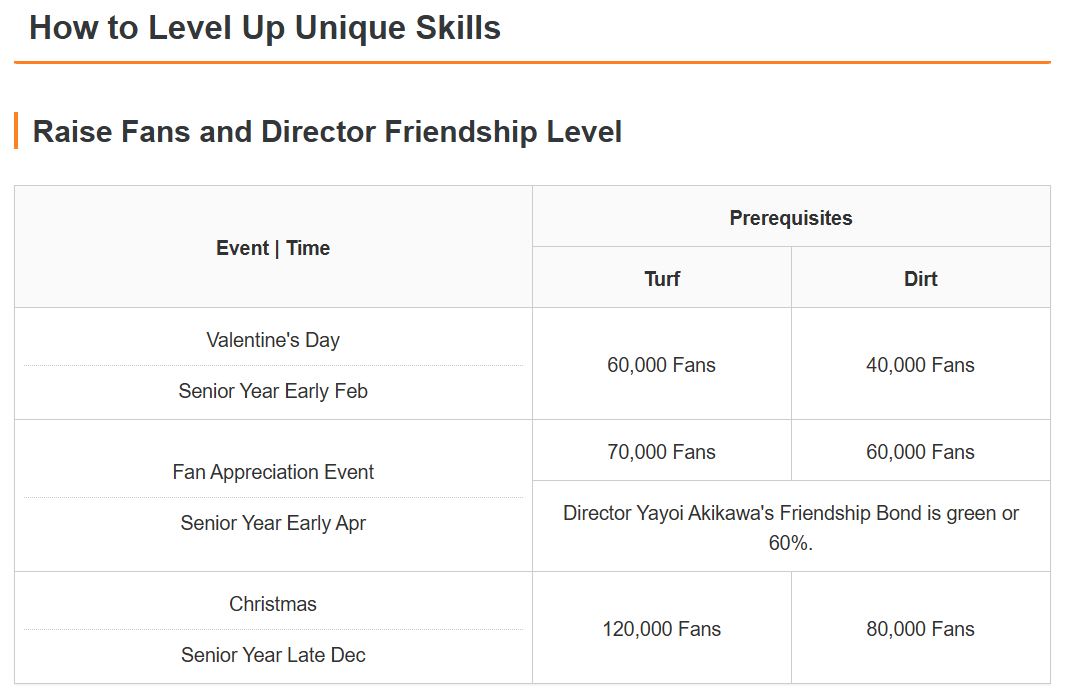Click the "Raise Fans and Director Friendship Level" subheading
The image size is (1066, 692).
[327, 132]
